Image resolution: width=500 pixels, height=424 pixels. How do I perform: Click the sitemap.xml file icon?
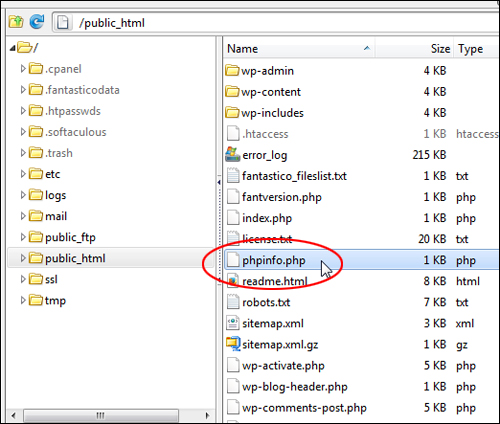click(233, 323)
